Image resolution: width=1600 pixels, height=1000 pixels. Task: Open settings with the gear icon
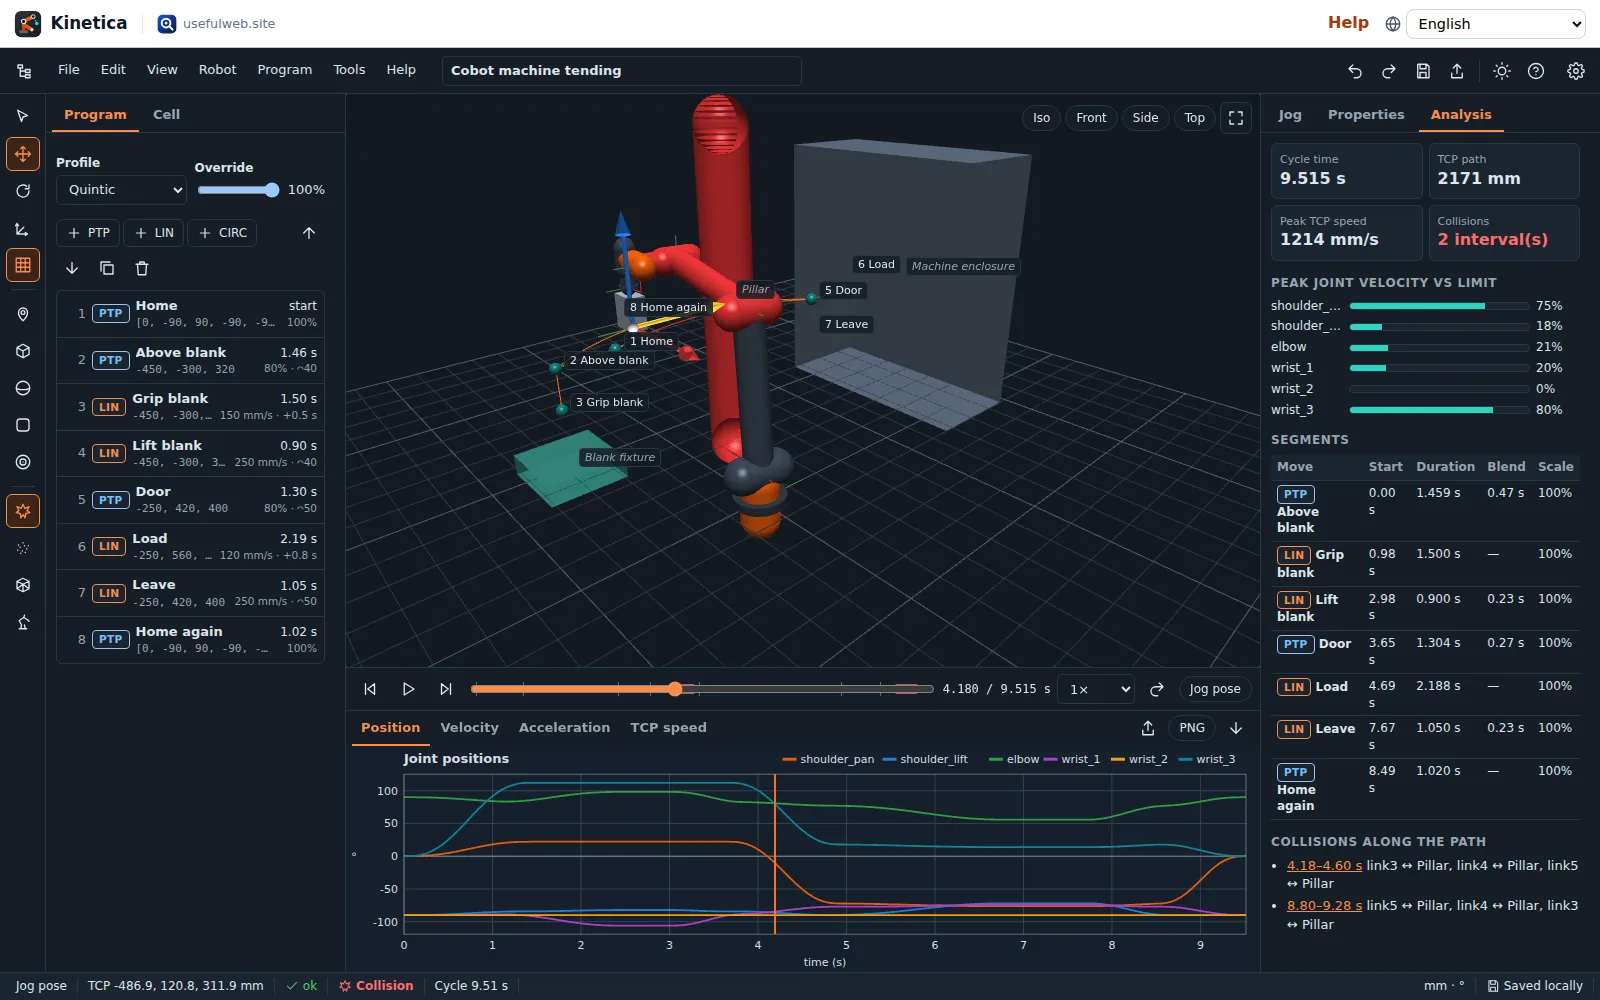coord(1575,71)
